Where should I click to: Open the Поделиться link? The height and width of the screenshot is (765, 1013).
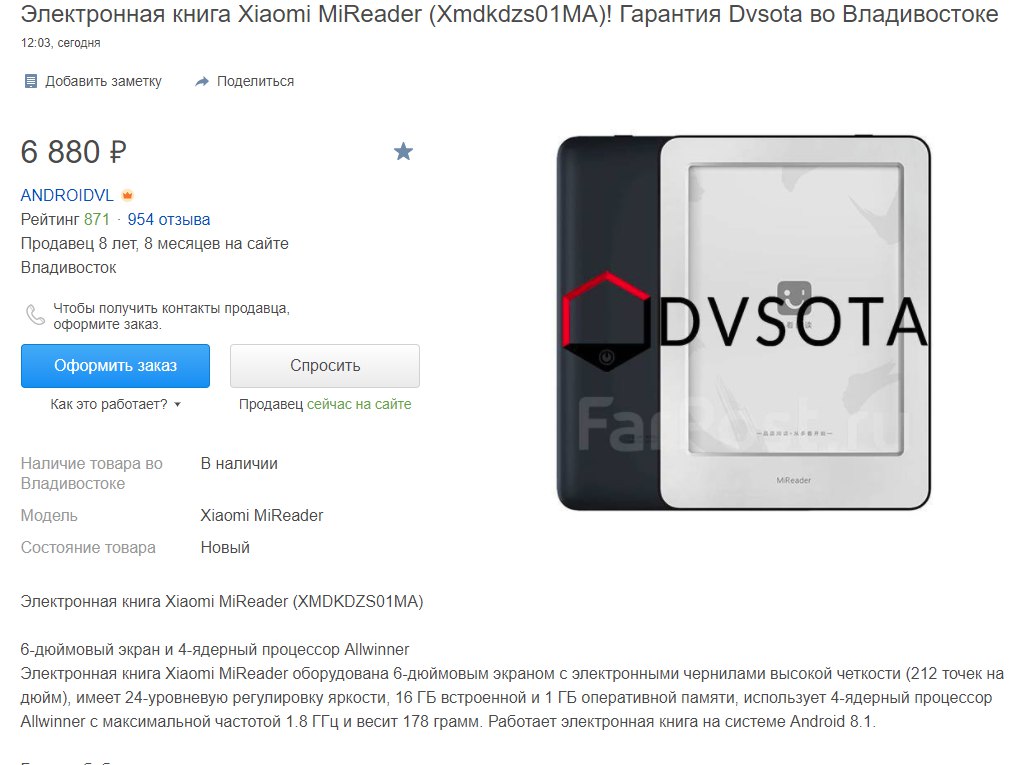pos(255,81)
